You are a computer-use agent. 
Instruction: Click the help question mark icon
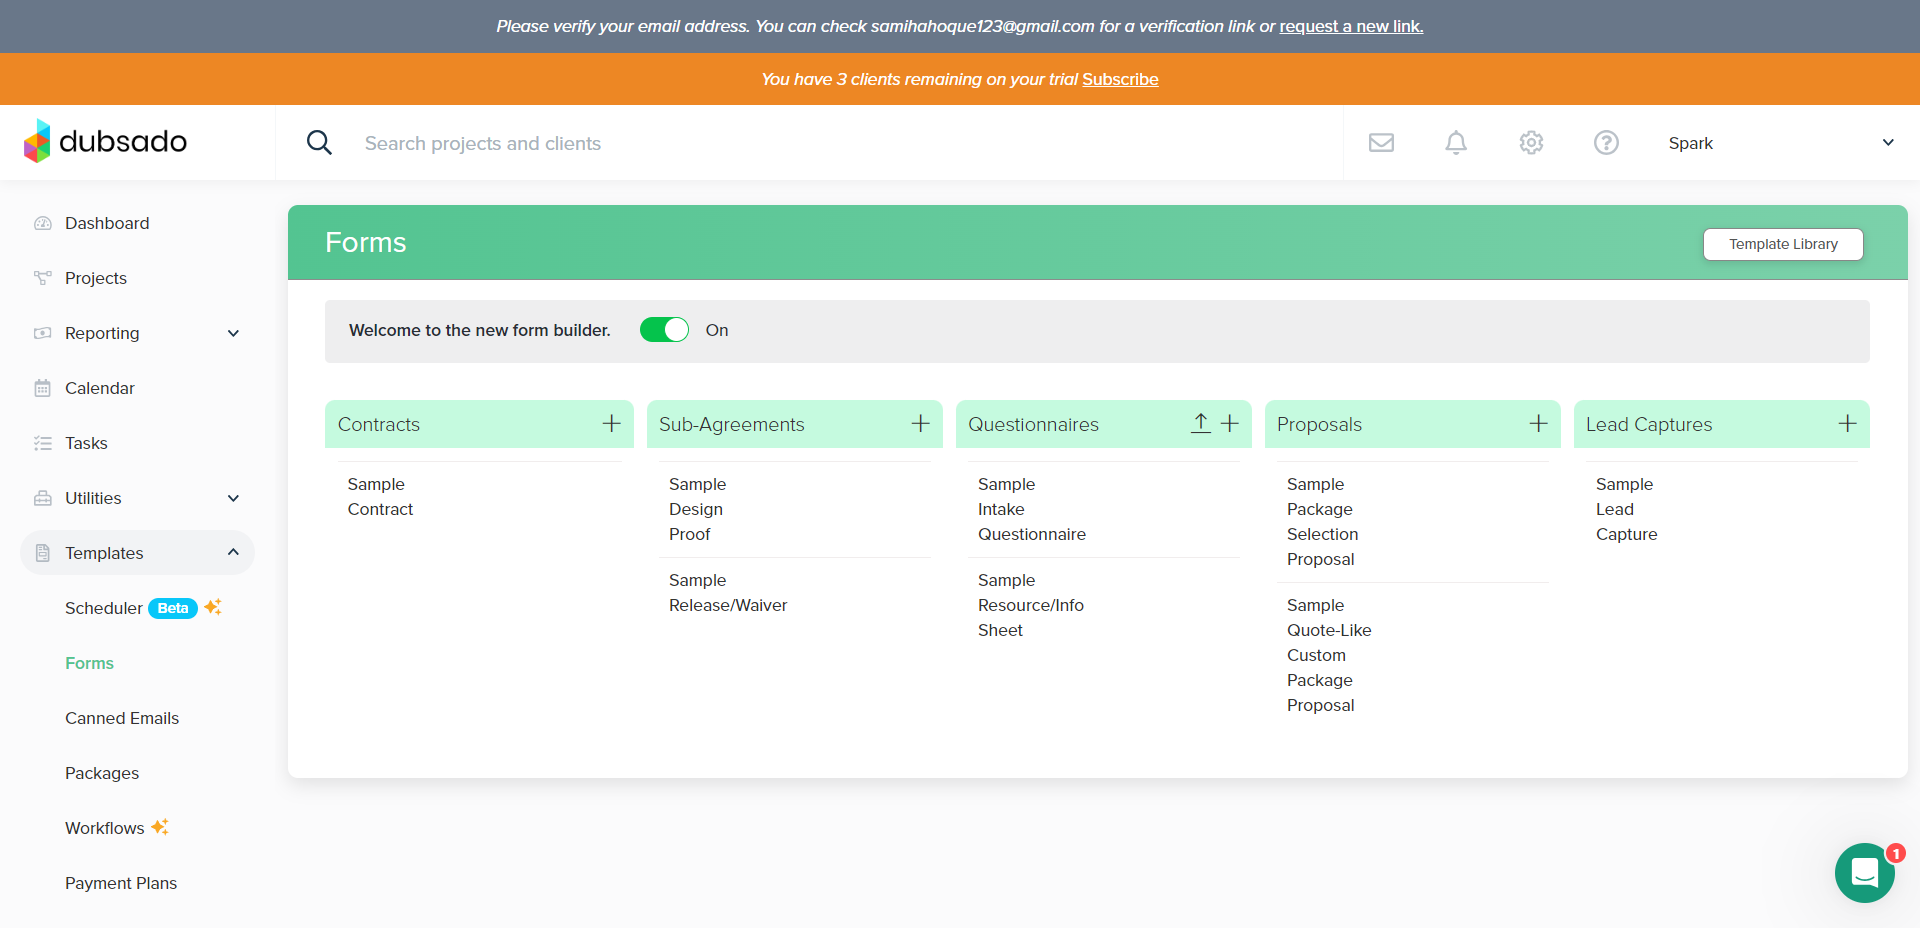pyautogui.click(x=1606, y=143)
